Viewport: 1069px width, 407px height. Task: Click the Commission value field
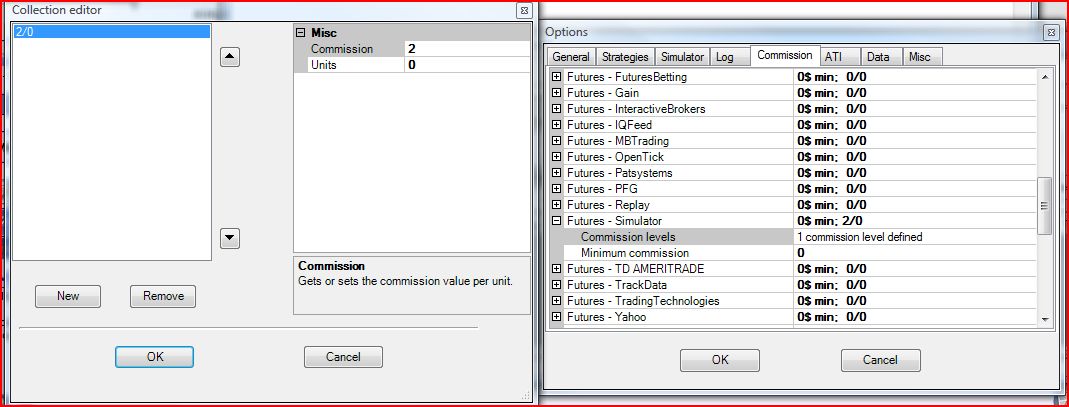tap(465, 49)
